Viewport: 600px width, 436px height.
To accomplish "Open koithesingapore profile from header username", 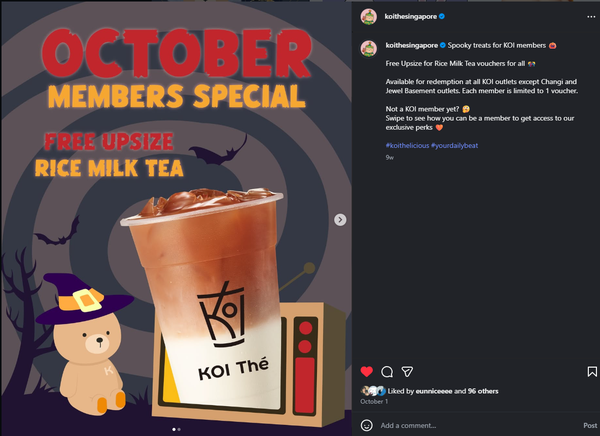I will (x=411, y=16).
